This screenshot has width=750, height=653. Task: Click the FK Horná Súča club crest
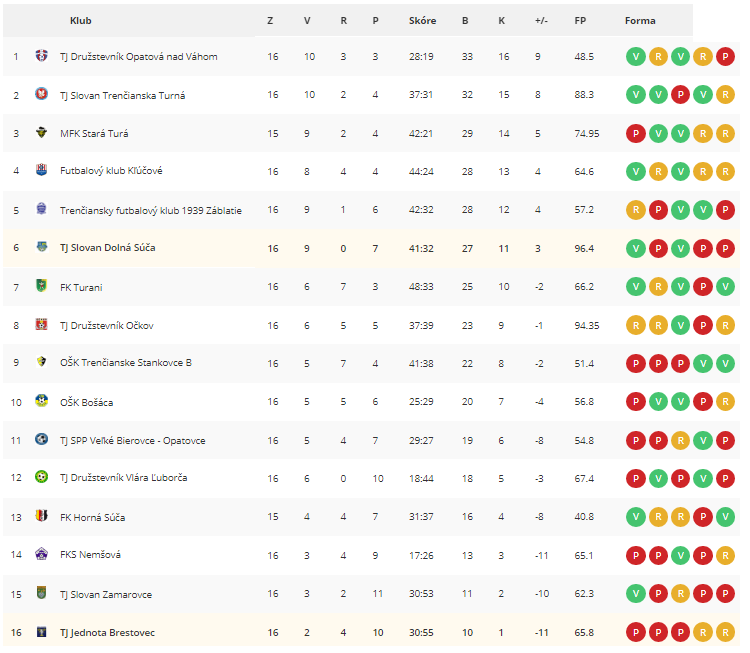click(42, 516)
